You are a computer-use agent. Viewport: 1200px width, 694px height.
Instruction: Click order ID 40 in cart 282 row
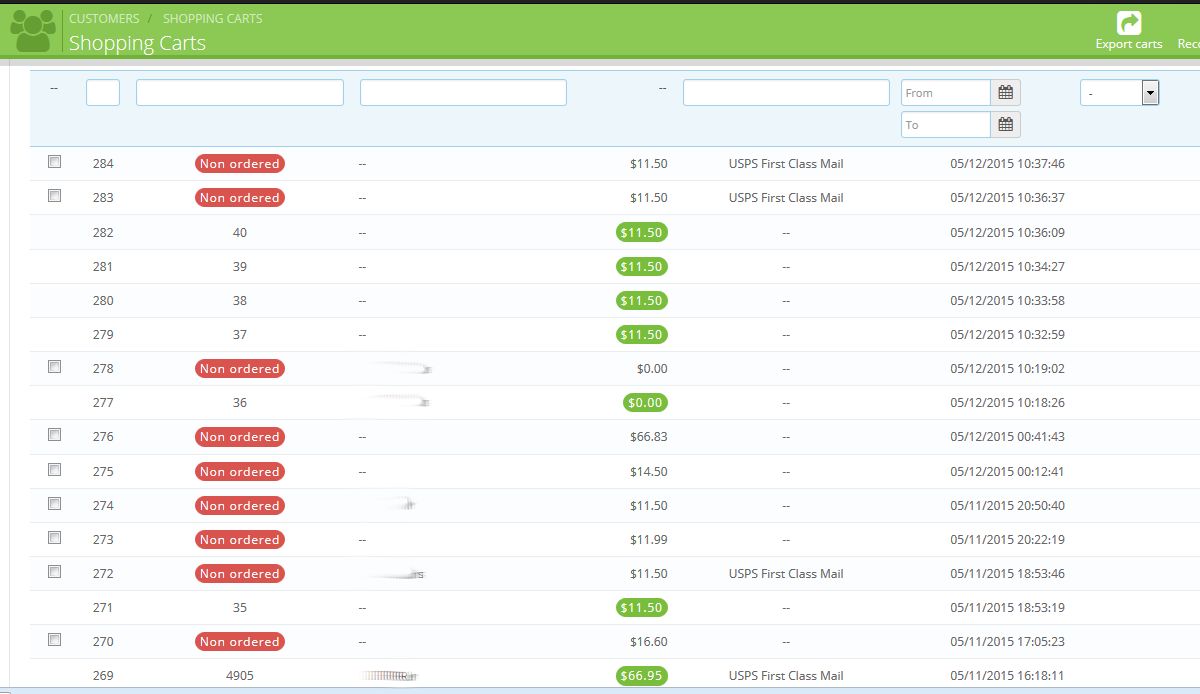coord(240,233)
